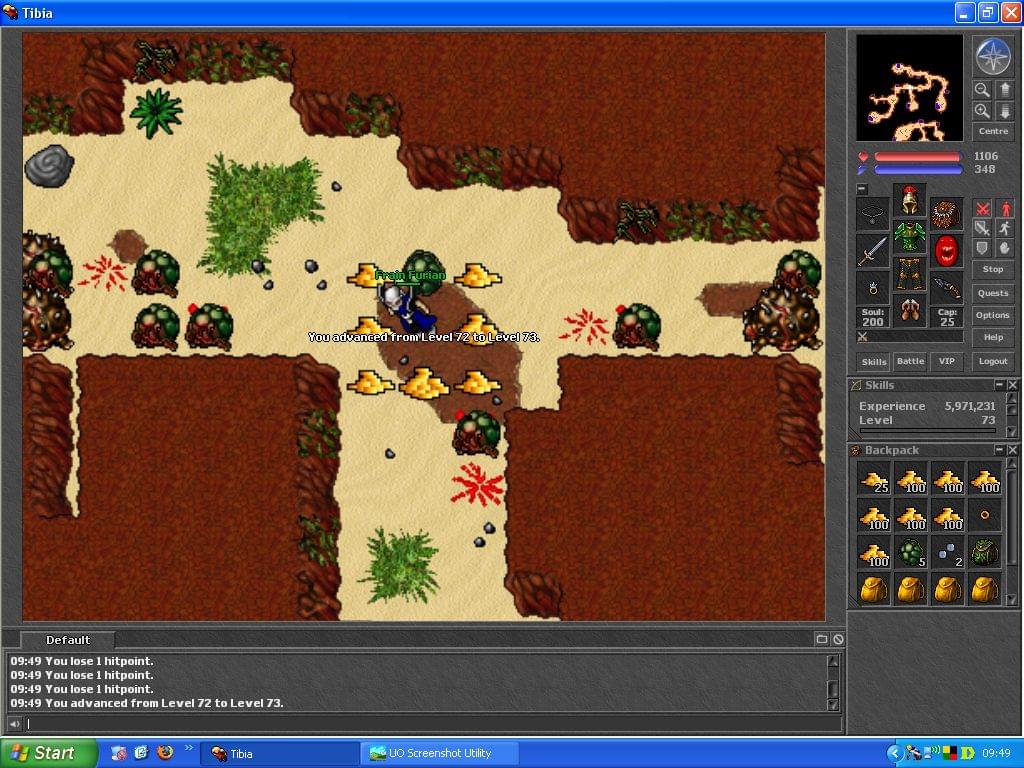Image resolution: width=1024 pixels, height=768 pixels.
Task: Toggle secure mode hand icon
Action: [1005, 248]
